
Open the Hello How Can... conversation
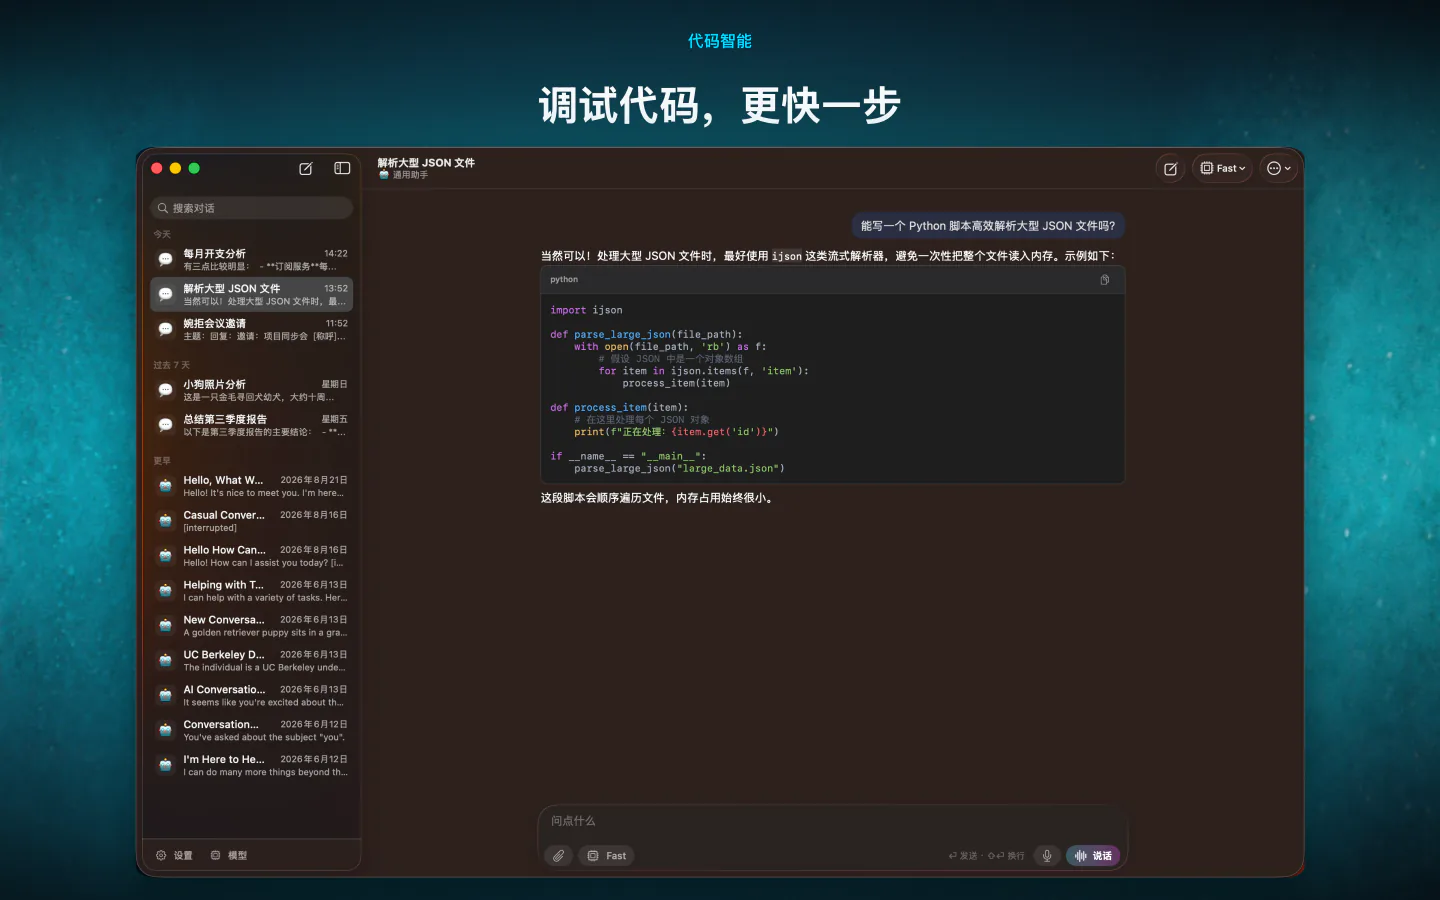pyautogui.click(x=252, y=557)
